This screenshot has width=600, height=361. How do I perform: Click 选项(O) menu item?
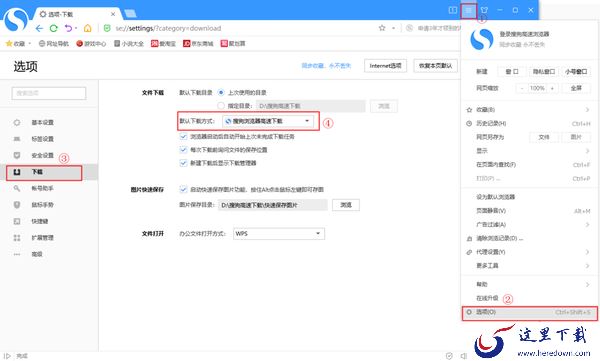[530, 312]
